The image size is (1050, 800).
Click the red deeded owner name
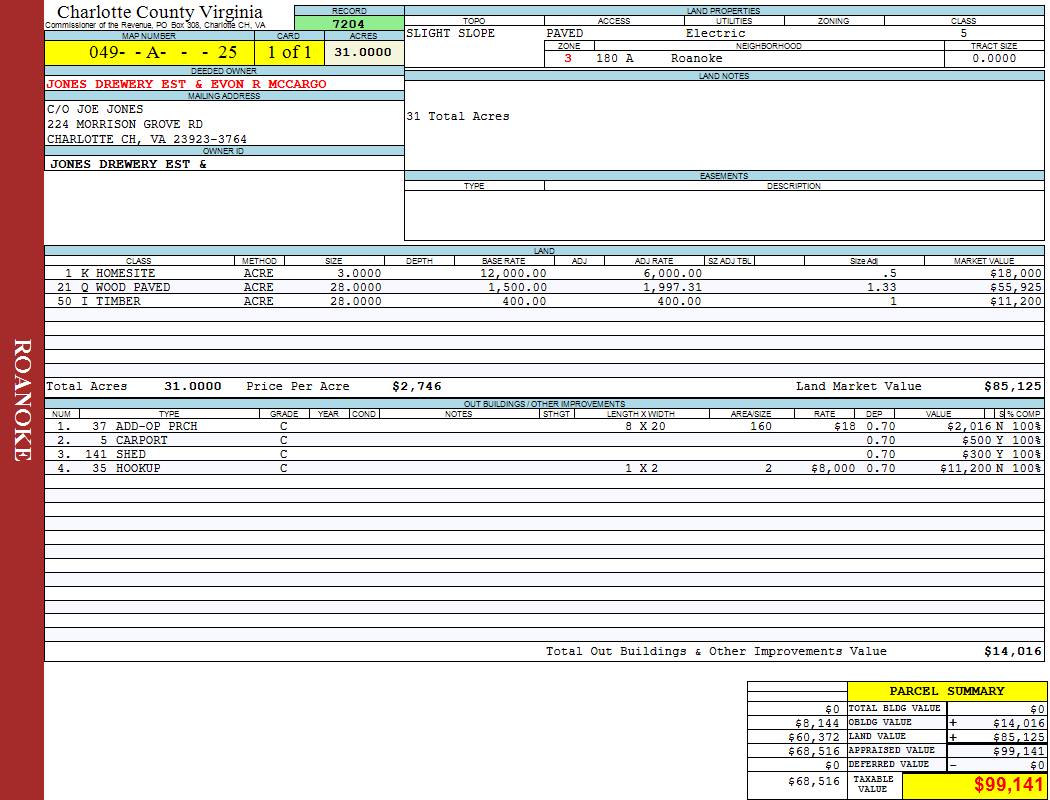point(186,84)
